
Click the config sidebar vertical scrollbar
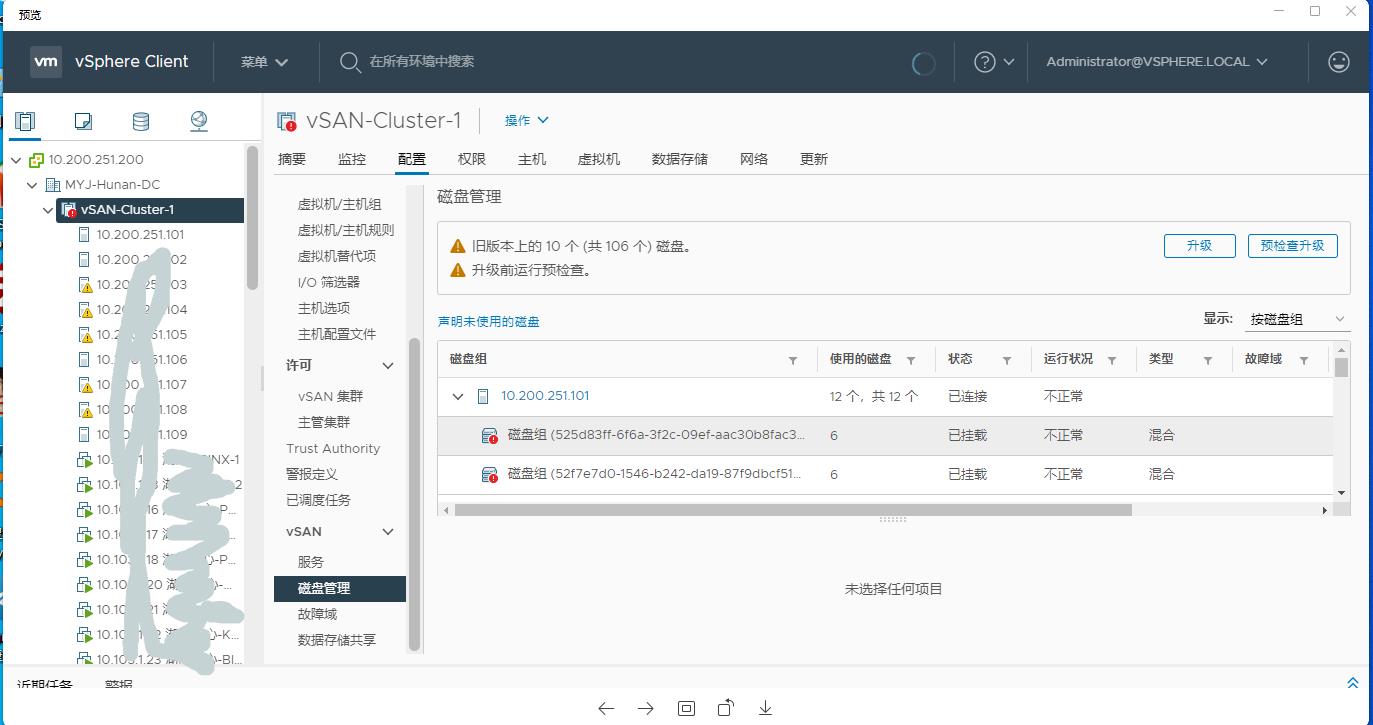click(x=415, y=495)
